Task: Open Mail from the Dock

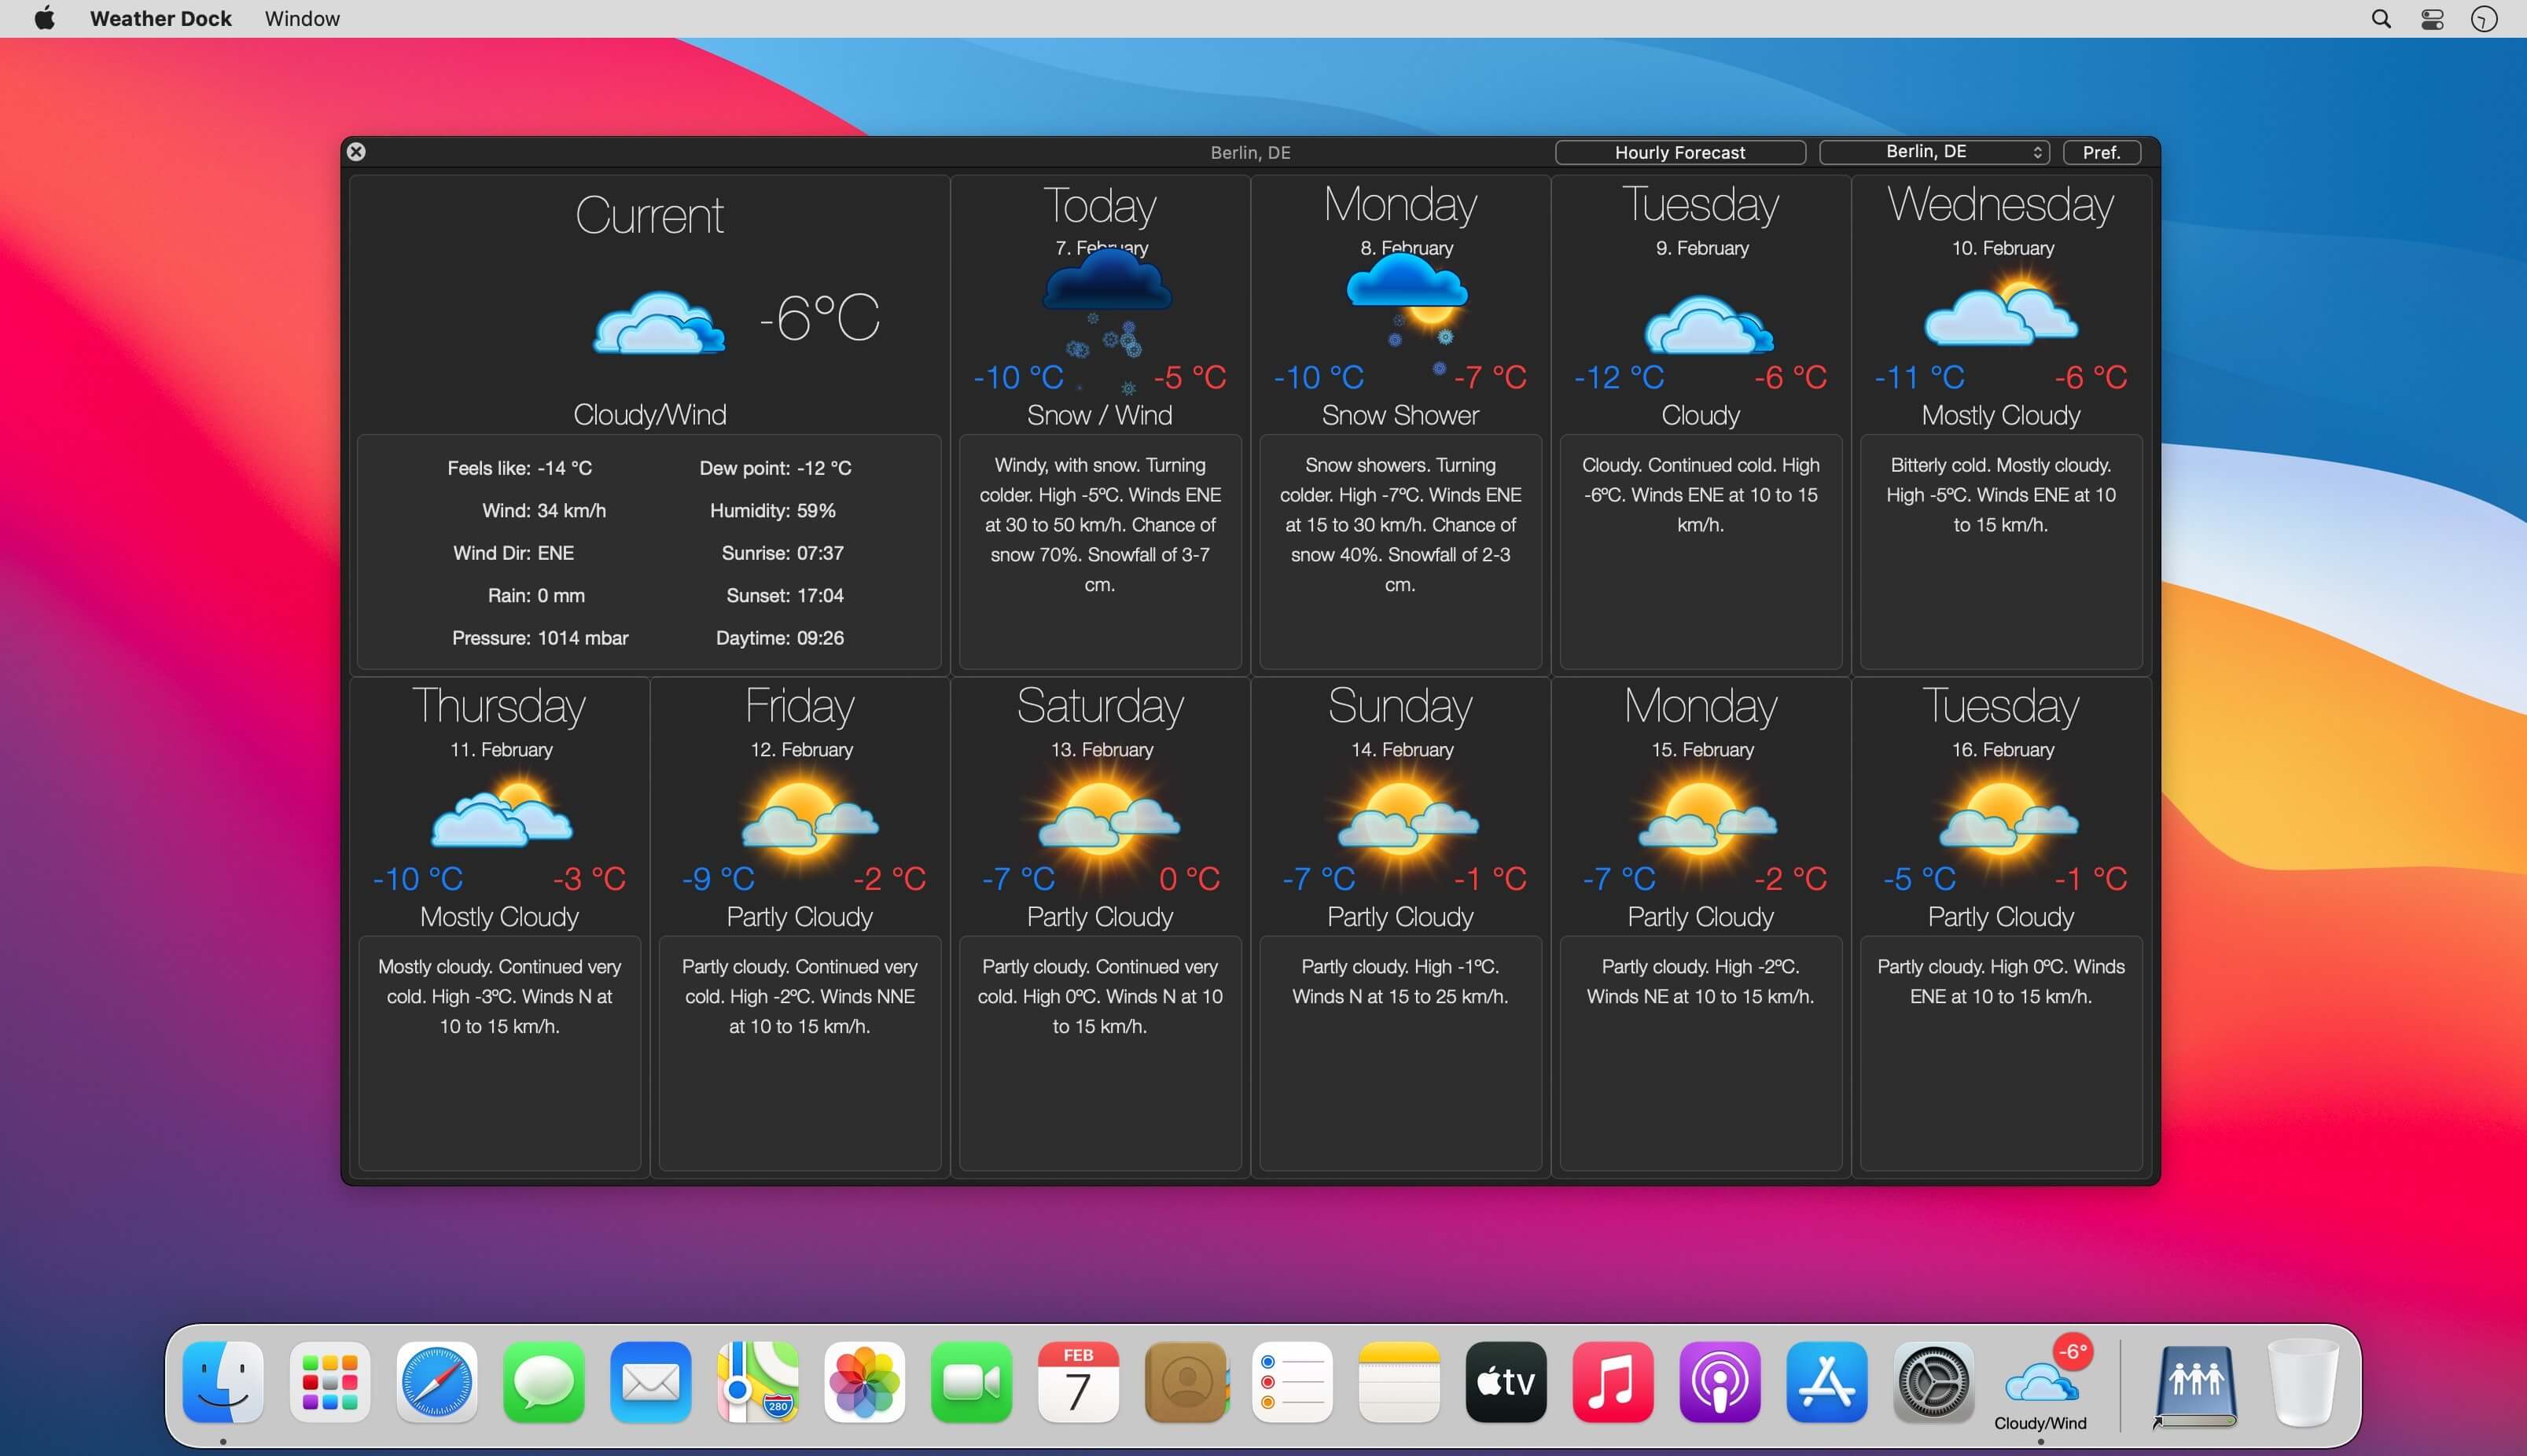Action: pos(651,1381)
